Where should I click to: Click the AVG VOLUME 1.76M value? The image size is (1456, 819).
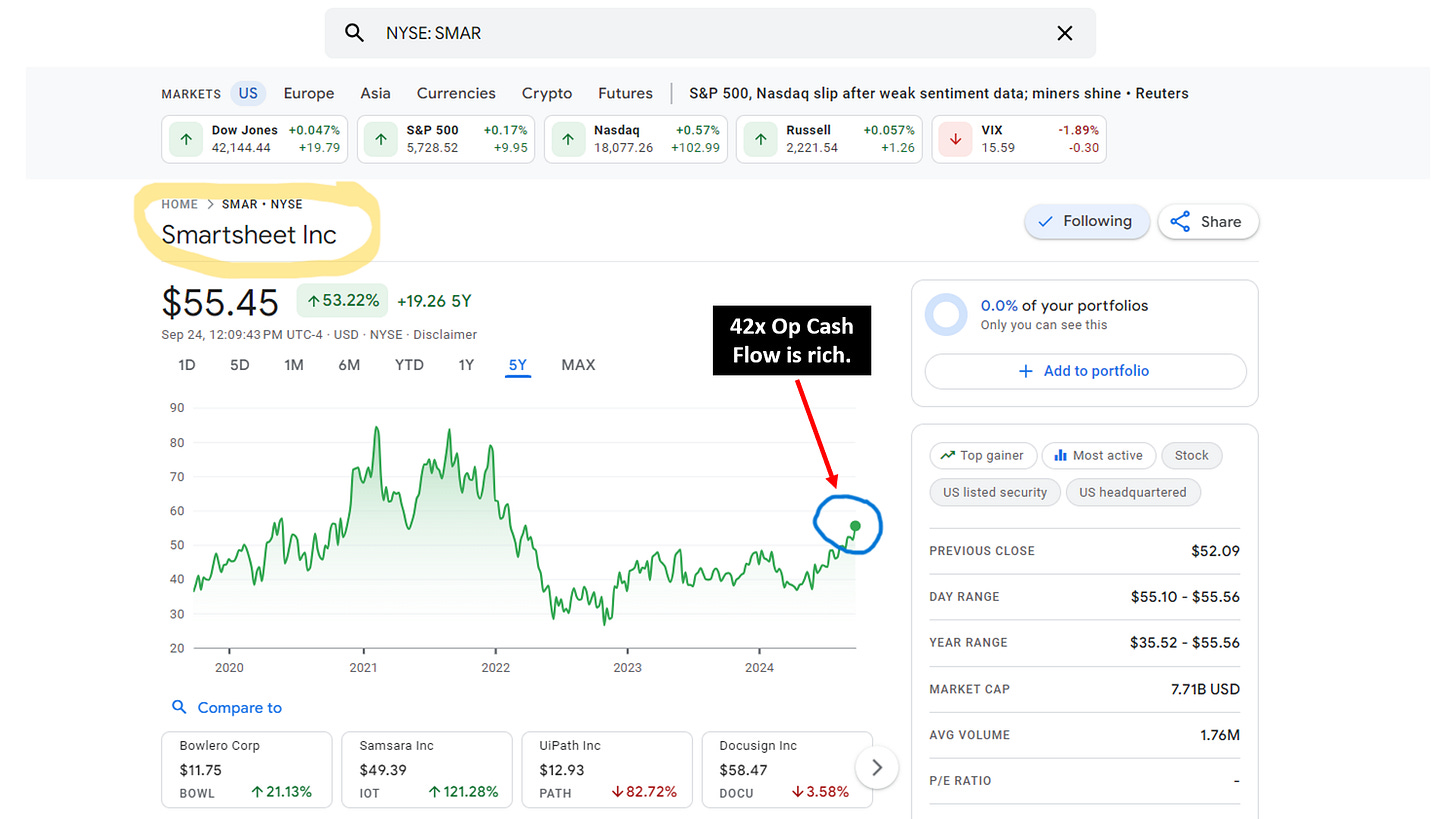[1220, 735]
